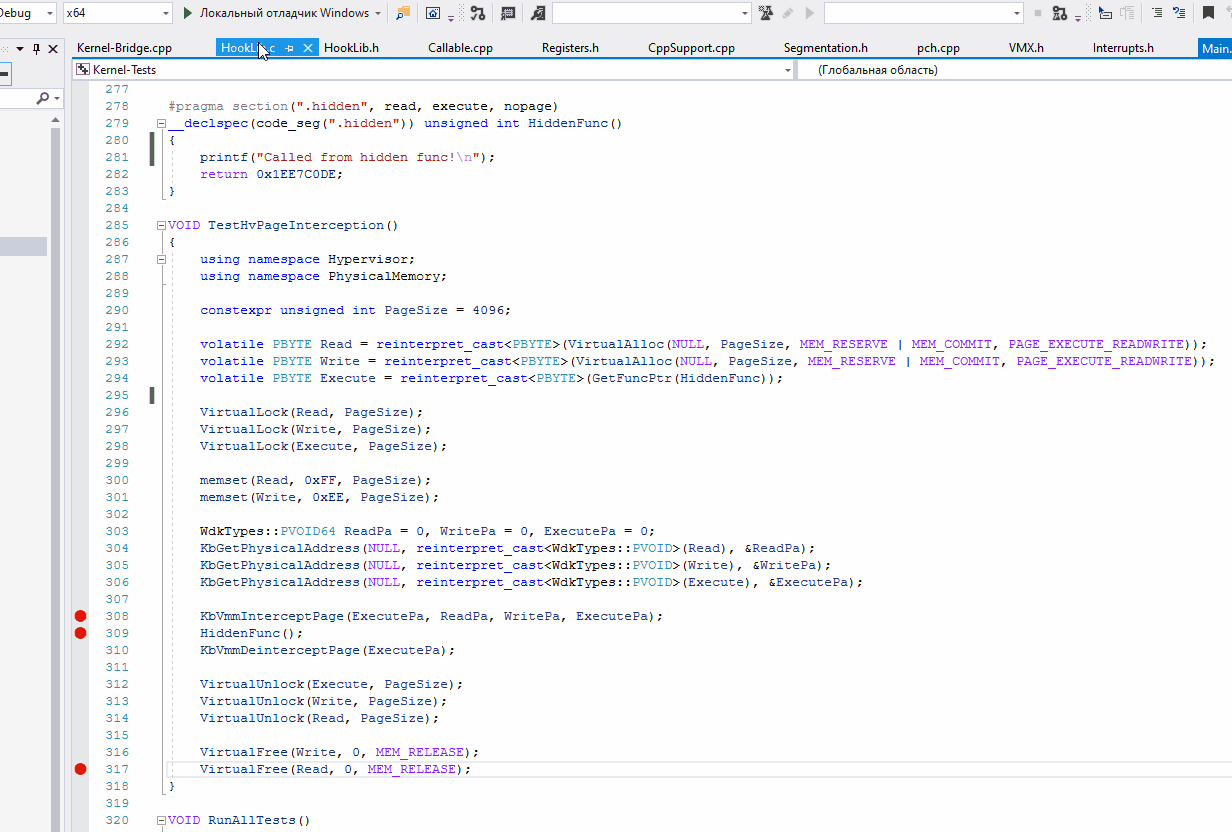Toggle a bookmark using the bookmark toolbar icon
The height and width of the screenshot is (832, 1232).
pyautogui.click(x=1208, y=12)
